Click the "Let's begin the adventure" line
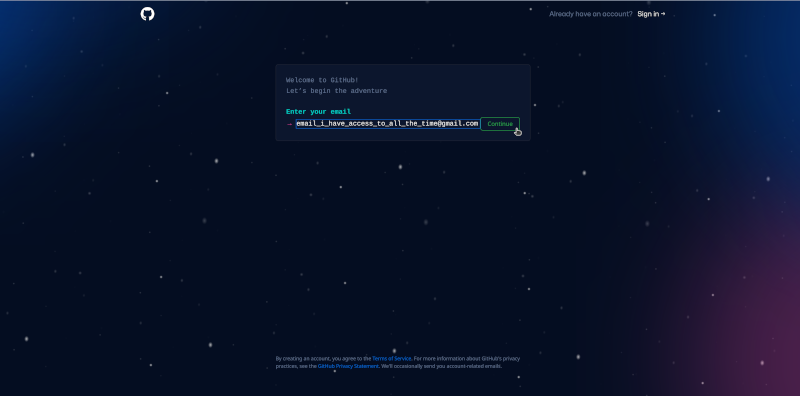This screenshot has width=800, height=396. click(x=336, y=91)
